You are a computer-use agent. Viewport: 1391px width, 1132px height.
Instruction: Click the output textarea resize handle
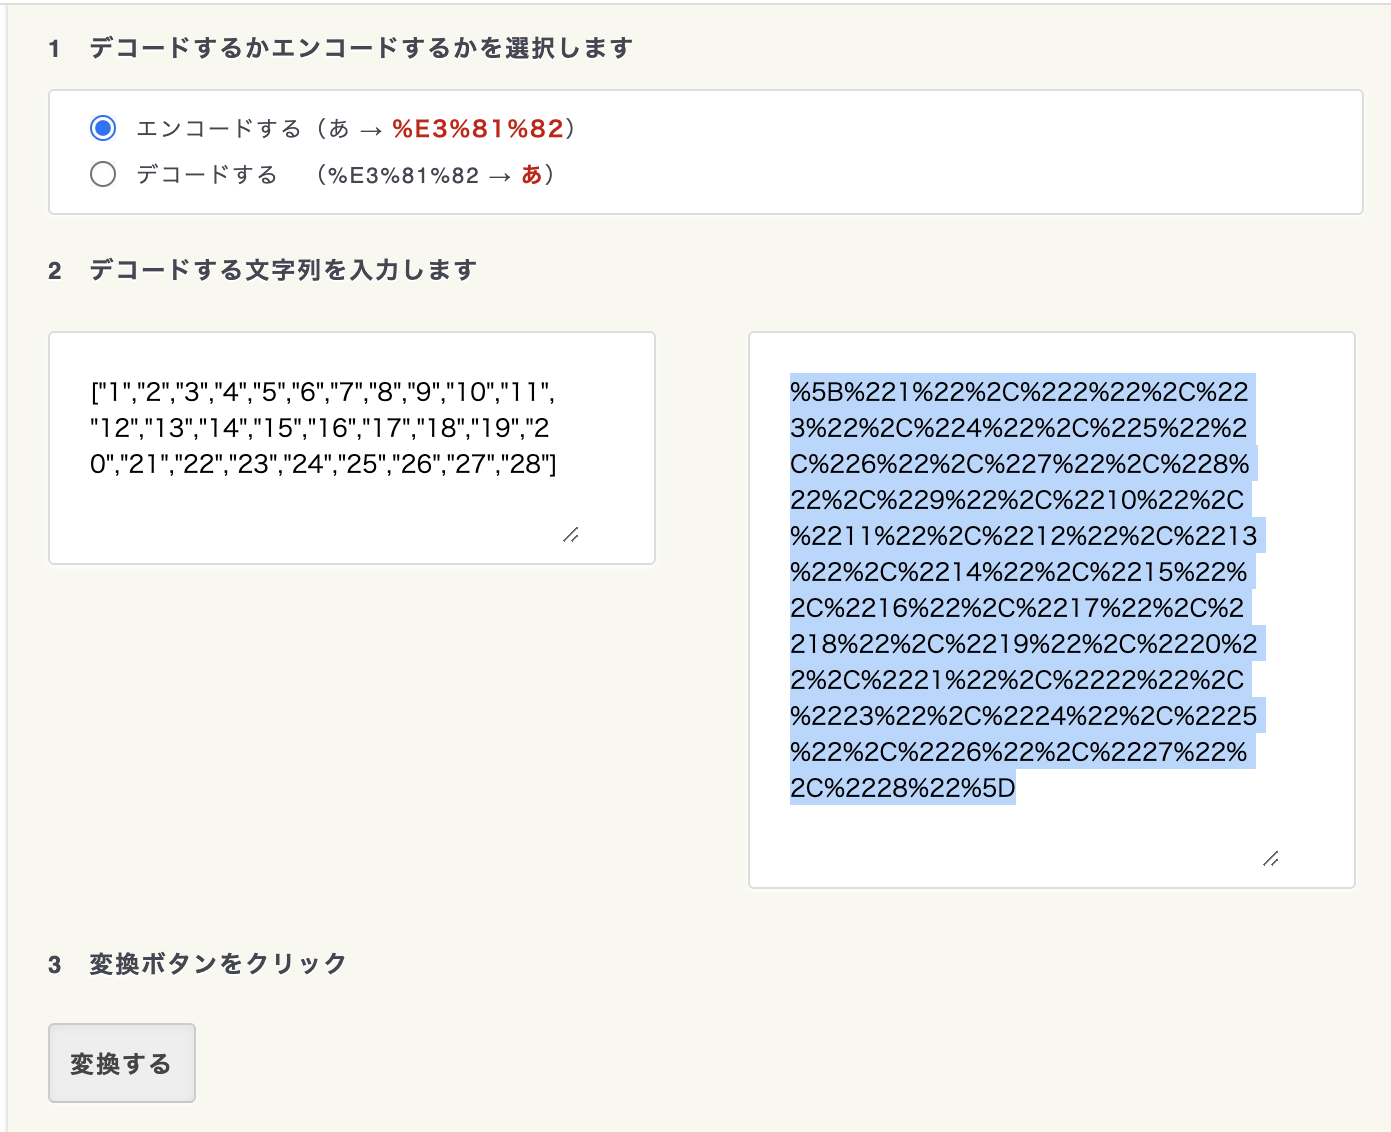tap(1271, 859)
